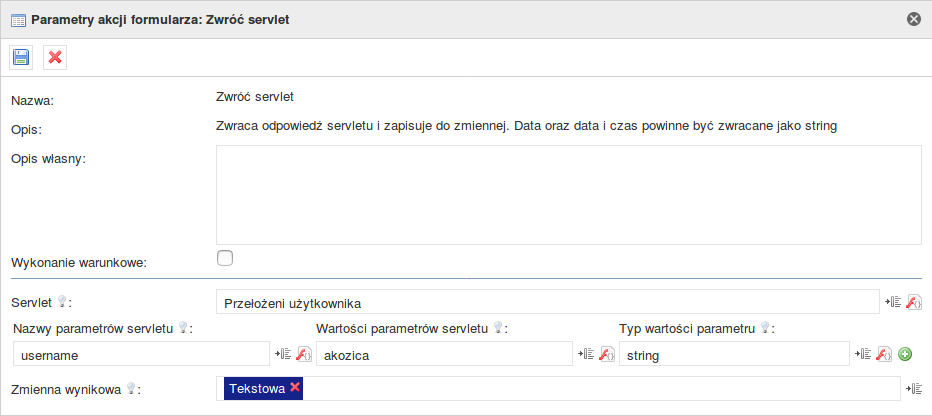Open variable picker for Zmienna wynikowa field
The height and width of the screenshot is (416, 932).
click(914, 389)
